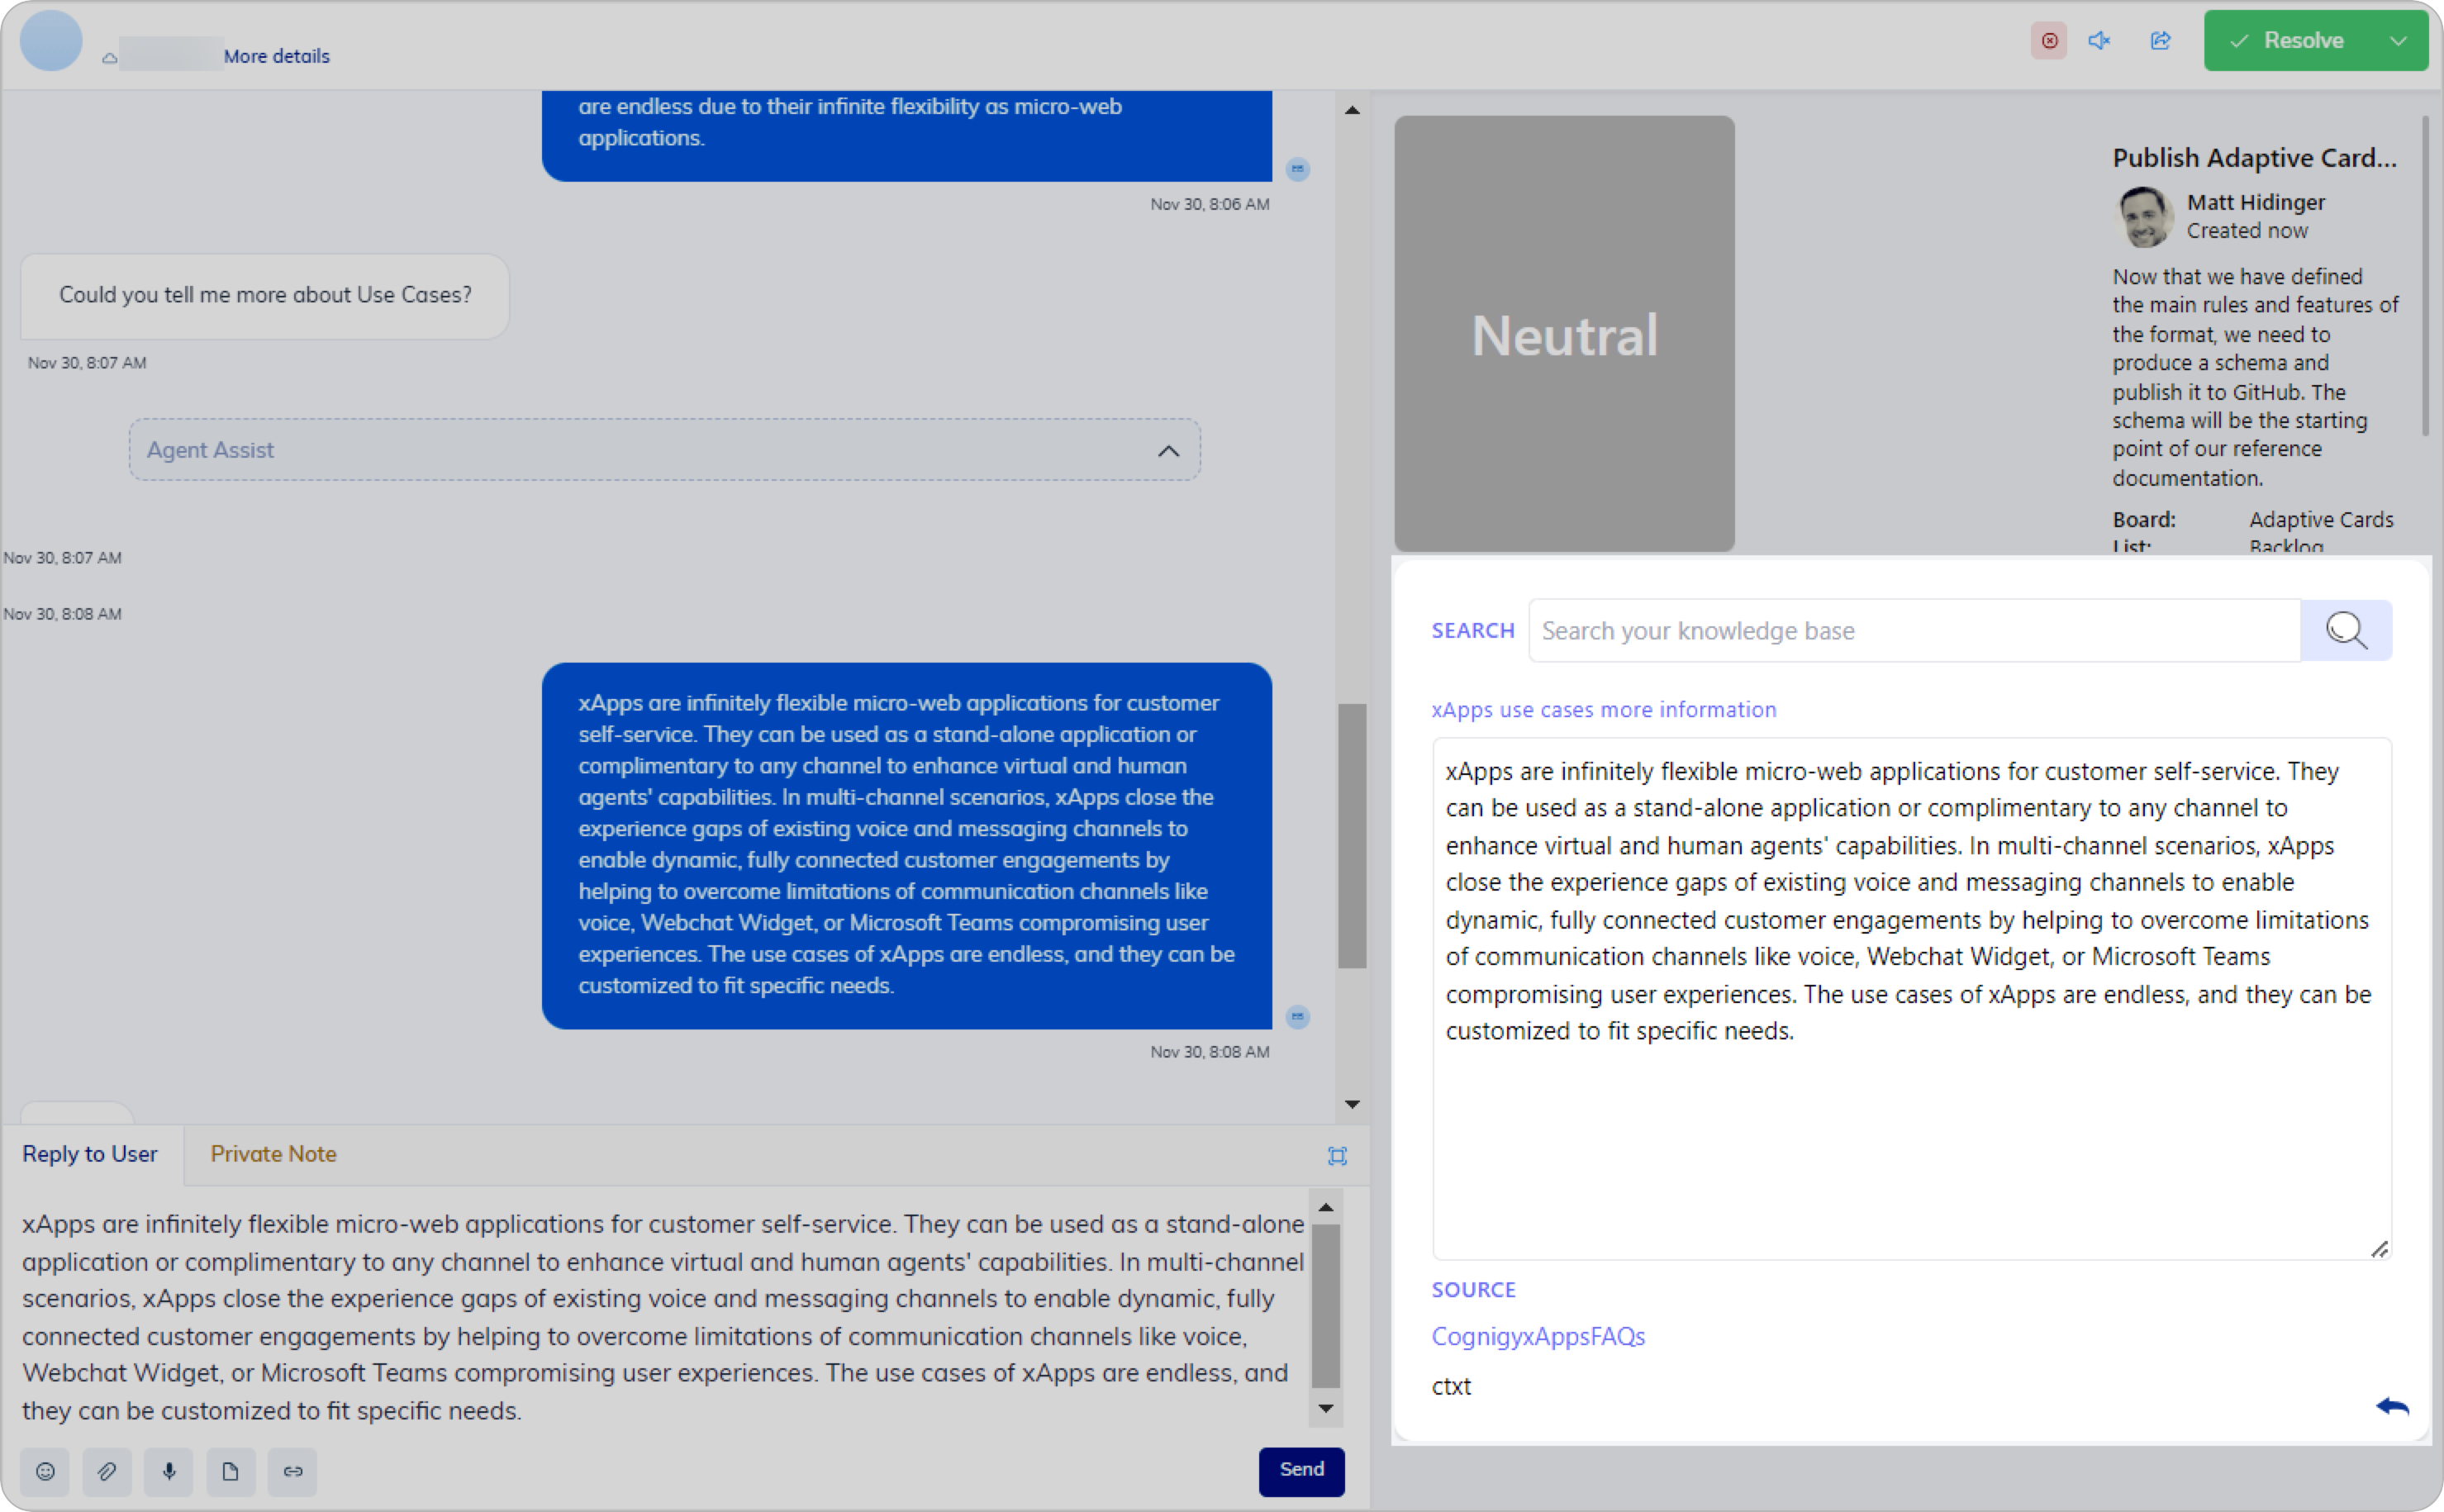
Task: Click the conversation scrollbar down arrow
Action: tap(1352, 1104)
